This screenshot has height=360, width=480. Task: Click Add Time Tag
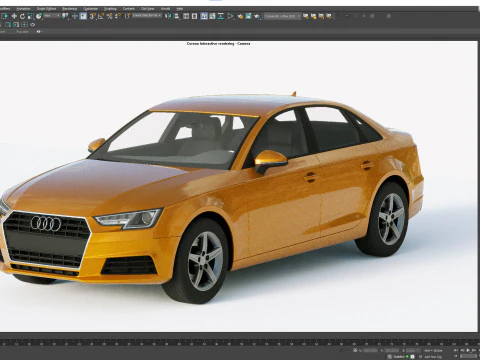tap(432, 357)
